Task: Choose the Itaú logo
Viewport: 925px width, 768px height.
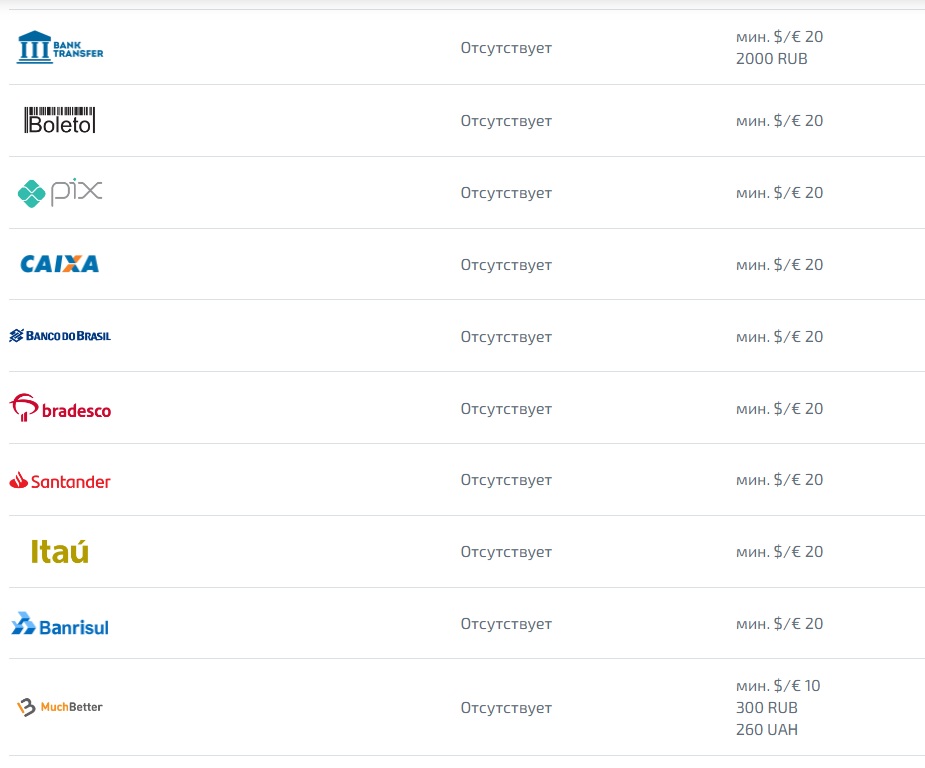Action: (60, 551)
